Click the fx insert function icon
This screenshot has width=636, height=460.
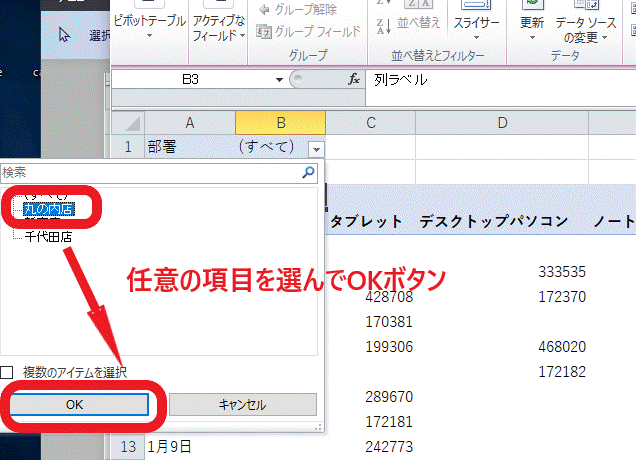(x=353, y=79)
